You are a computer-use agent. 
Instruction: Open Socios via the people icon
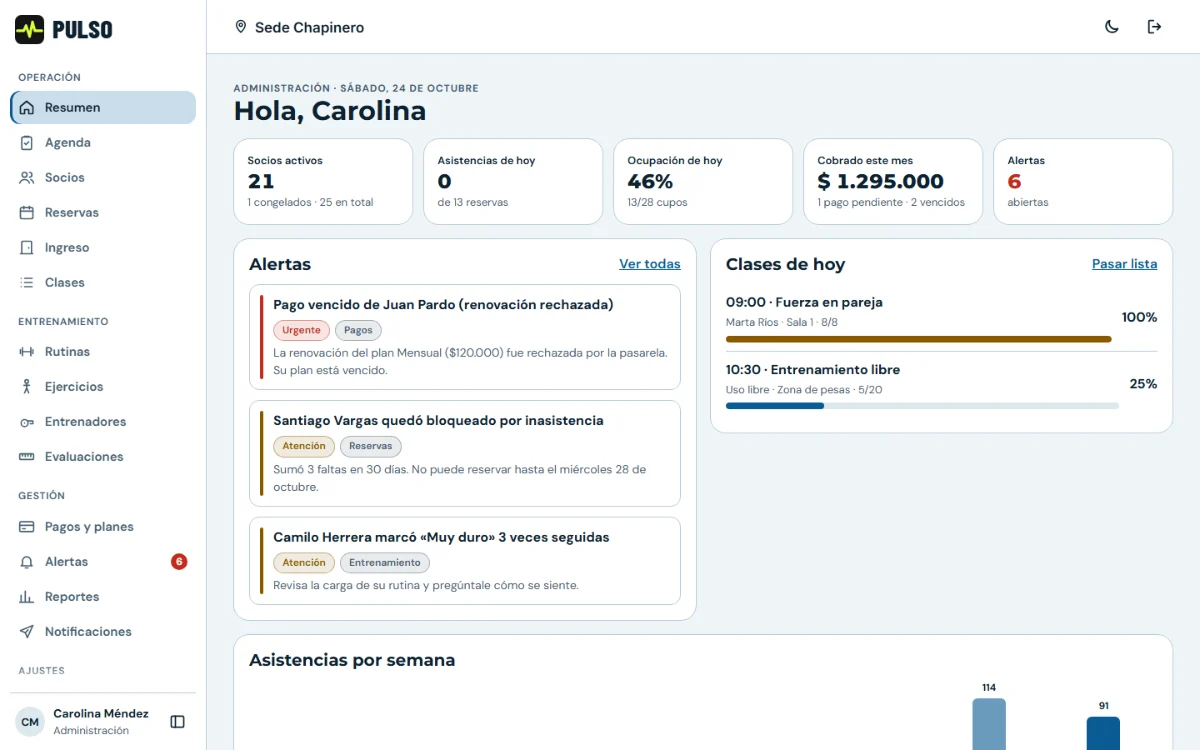27,178
